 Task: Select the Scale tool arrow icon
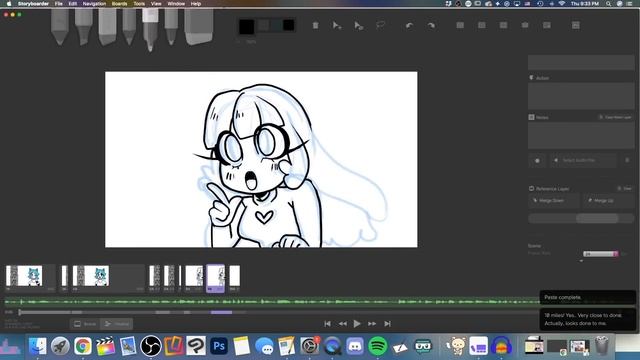tap(358, 25)
